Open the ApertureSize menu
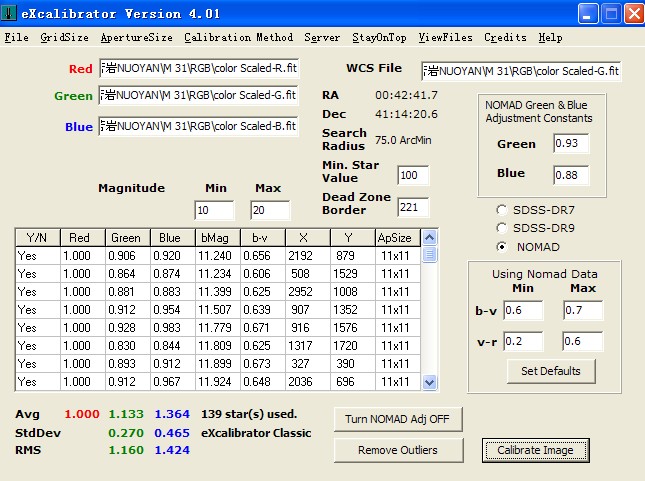Image resolution: width=645 pixels, height=481 pixels. coord(137,37)
